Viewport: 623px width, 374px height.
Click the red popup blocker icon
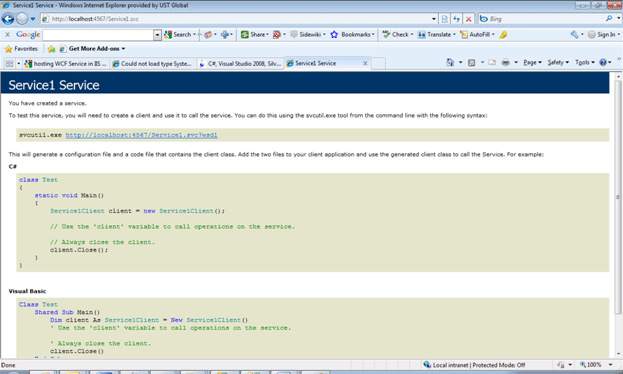277,35
